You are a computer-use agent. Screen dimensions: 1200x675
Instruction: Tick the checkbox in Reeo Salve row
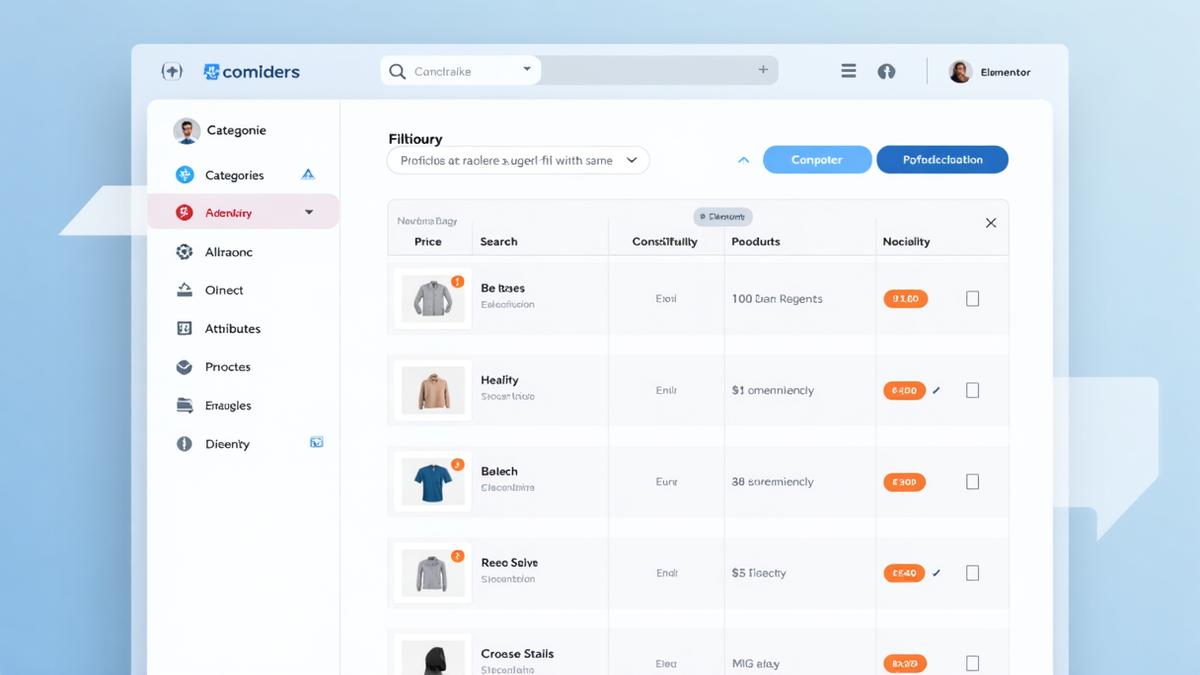coord(972,573)
